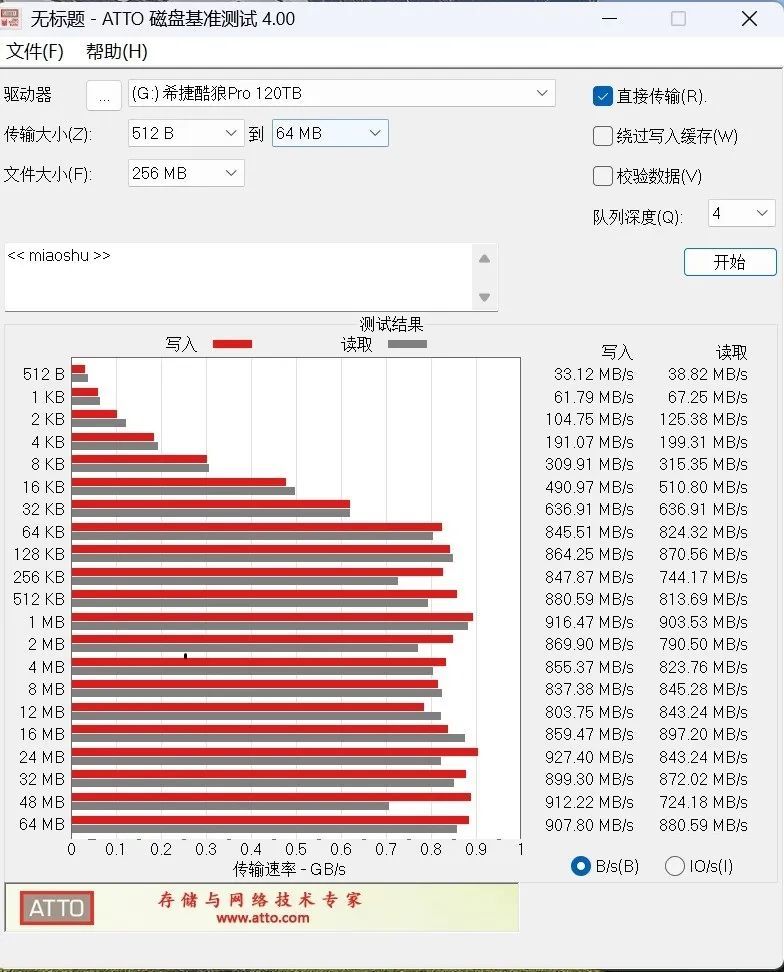Click the description box scroll-up arrow
The width and height of the screenshot is (784, 972).
coord(485,258)
